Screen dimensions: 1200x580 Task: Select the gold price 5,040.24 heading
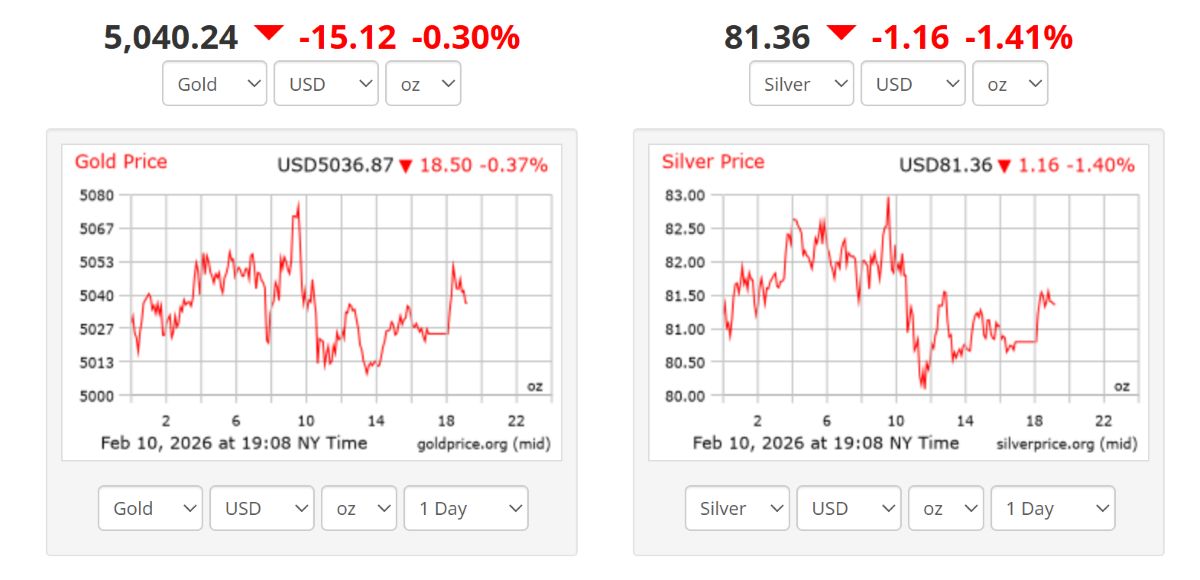(172, 37)
